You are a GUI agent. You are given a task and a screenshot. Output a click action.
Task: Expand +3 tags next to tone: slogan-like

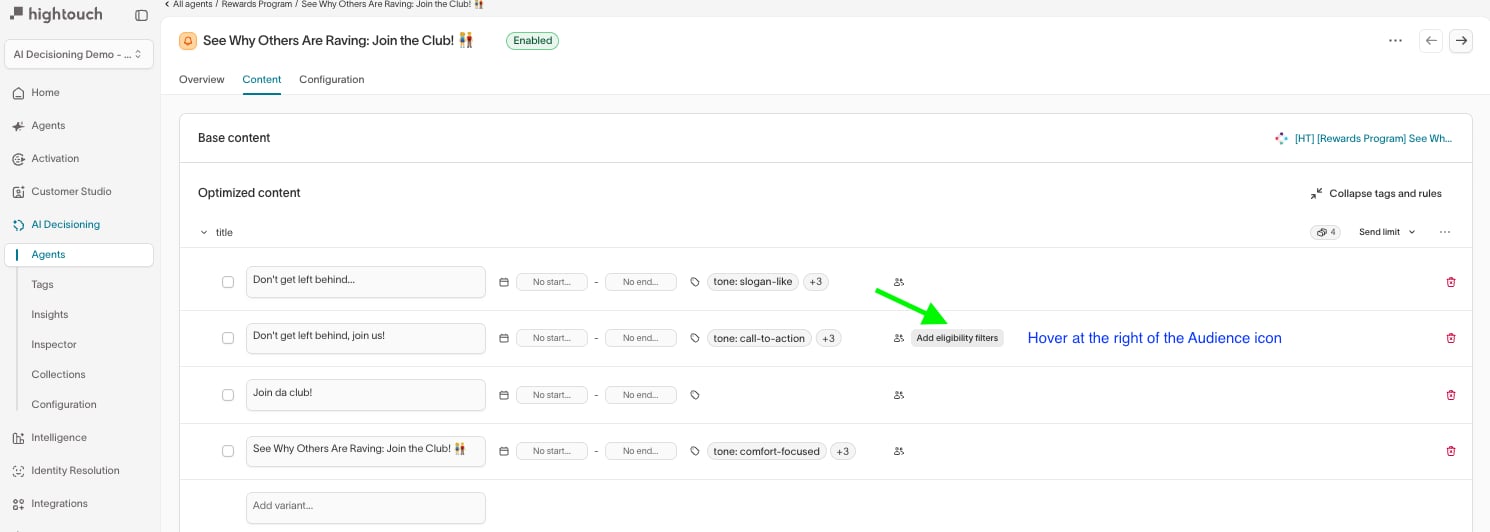tap(816, 282)
